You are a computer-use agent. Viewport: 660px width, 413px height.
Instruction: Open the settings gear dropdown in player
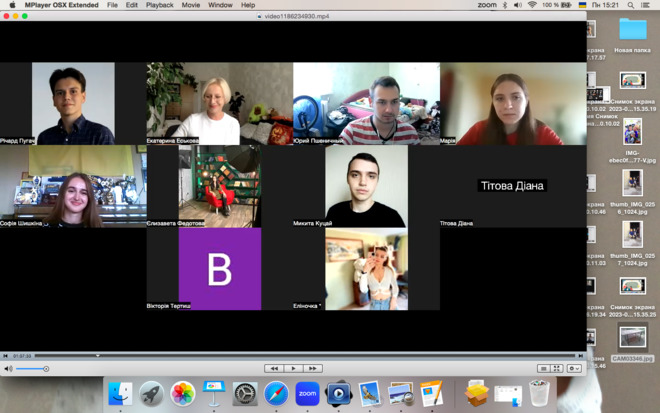coord(574,369)
